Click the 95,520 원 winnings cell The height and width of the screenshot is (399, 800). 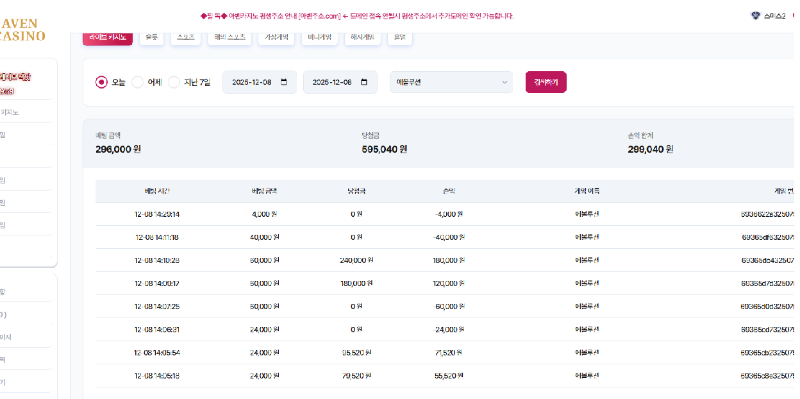coord(357,353)
